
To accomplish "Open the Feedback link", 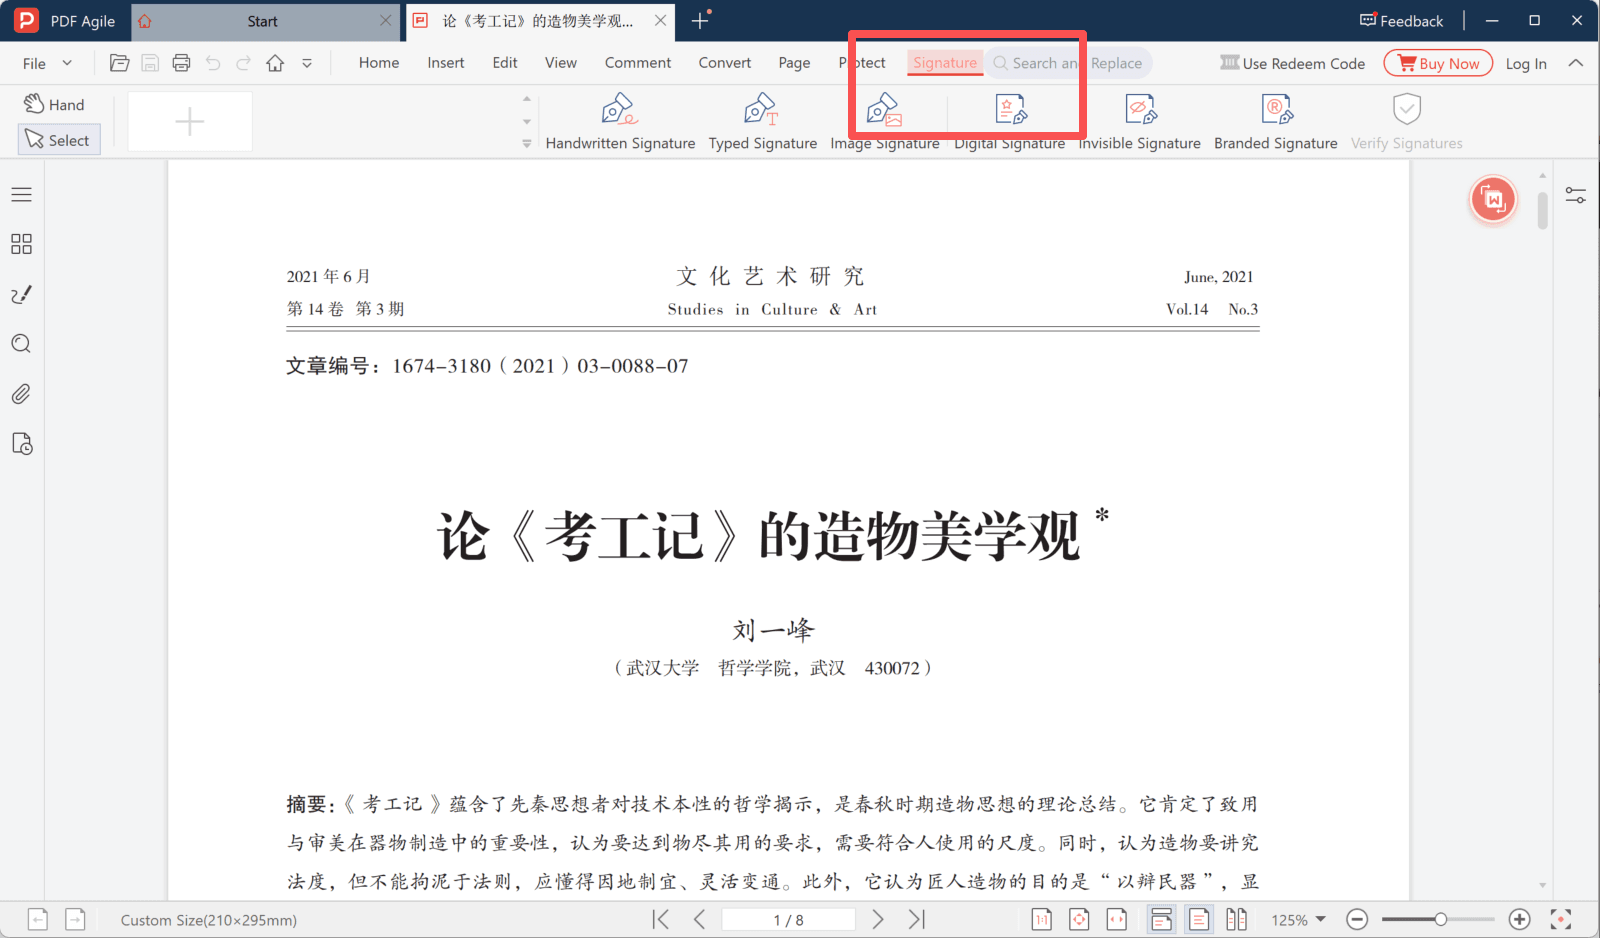I will 1401,21.
